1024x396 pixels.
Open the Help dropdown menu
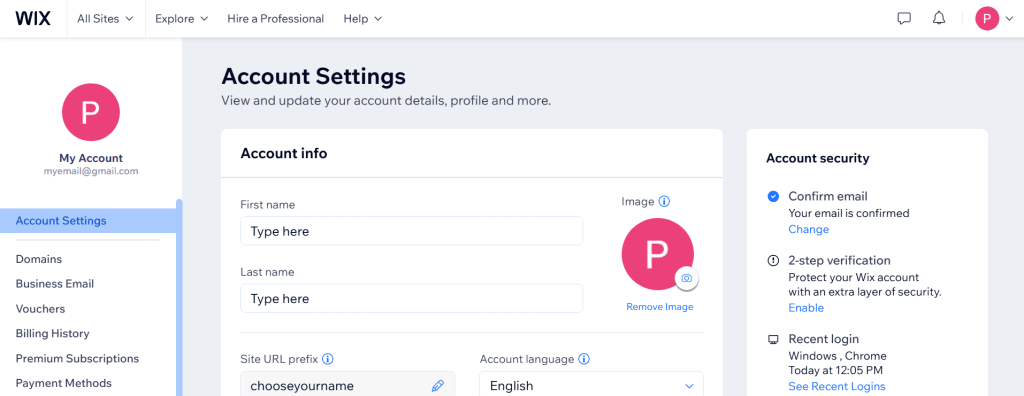[x=363, y=18]
